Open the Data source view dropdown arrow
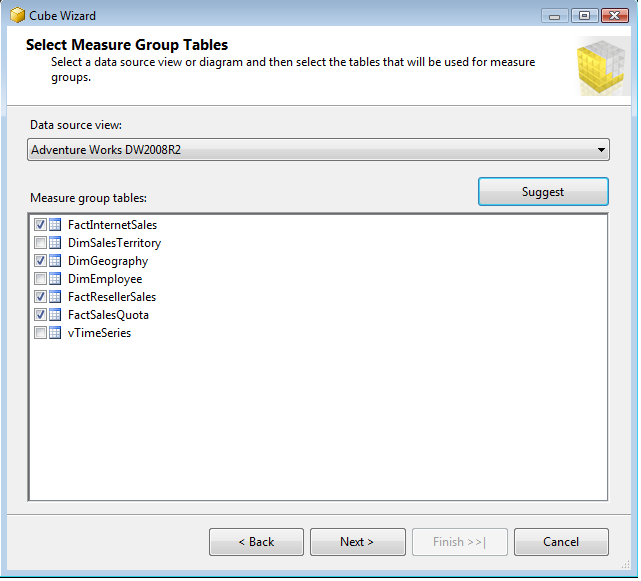The image size is (641, 581). tap(601, 150)
